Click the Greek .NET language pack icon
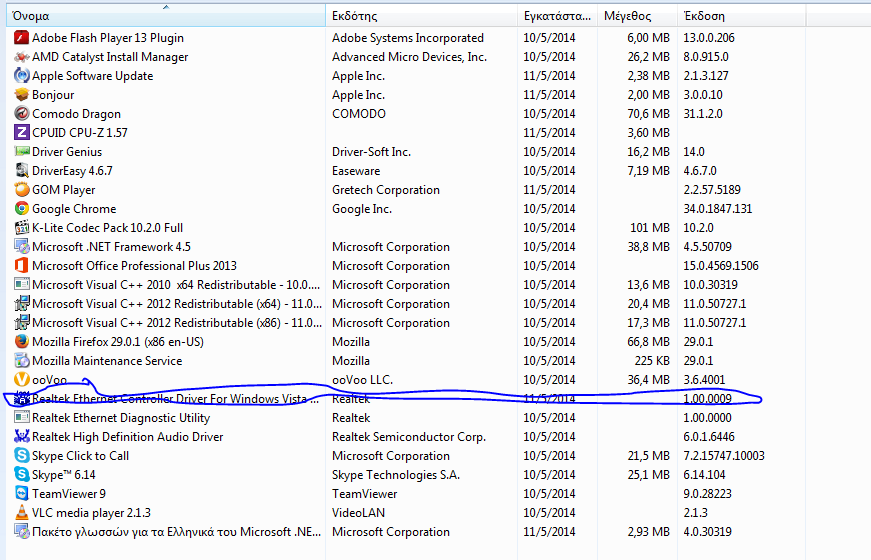Image resolution: width=871 pixels, height=560 pixels. pos(22,532)
